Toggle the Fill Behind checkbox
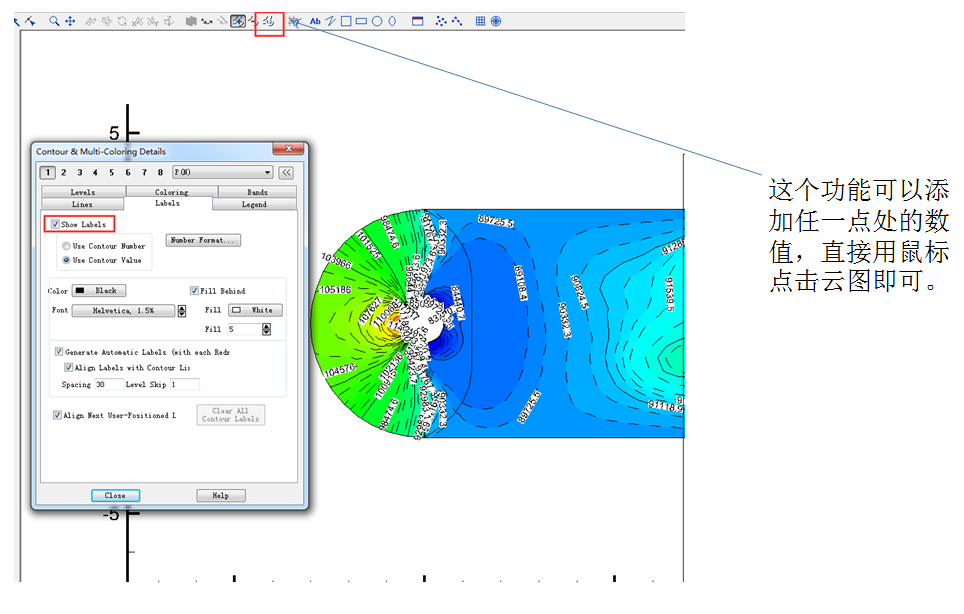 [194, 291]
